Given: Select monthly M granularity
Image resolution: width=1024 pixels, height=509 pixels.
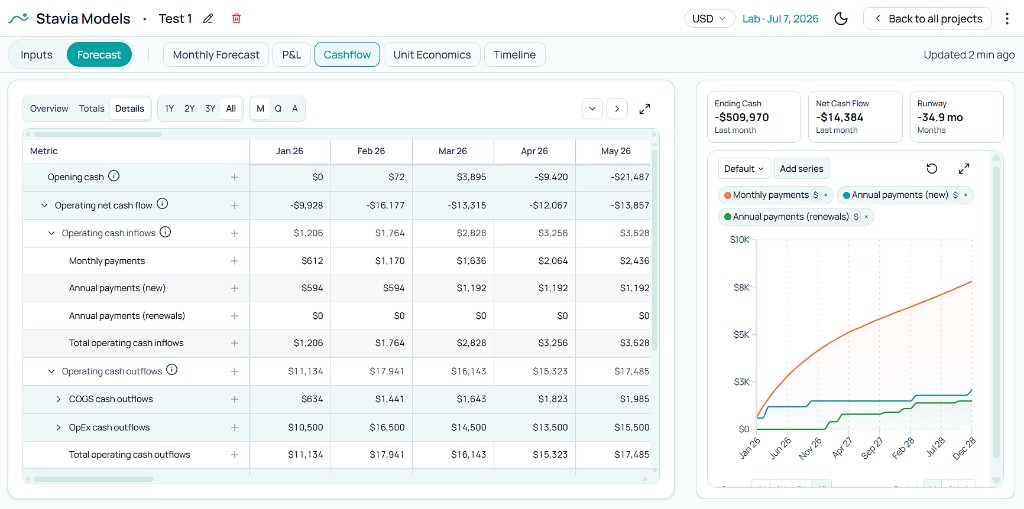Looking at the screenshot, I should pos(261,109).
